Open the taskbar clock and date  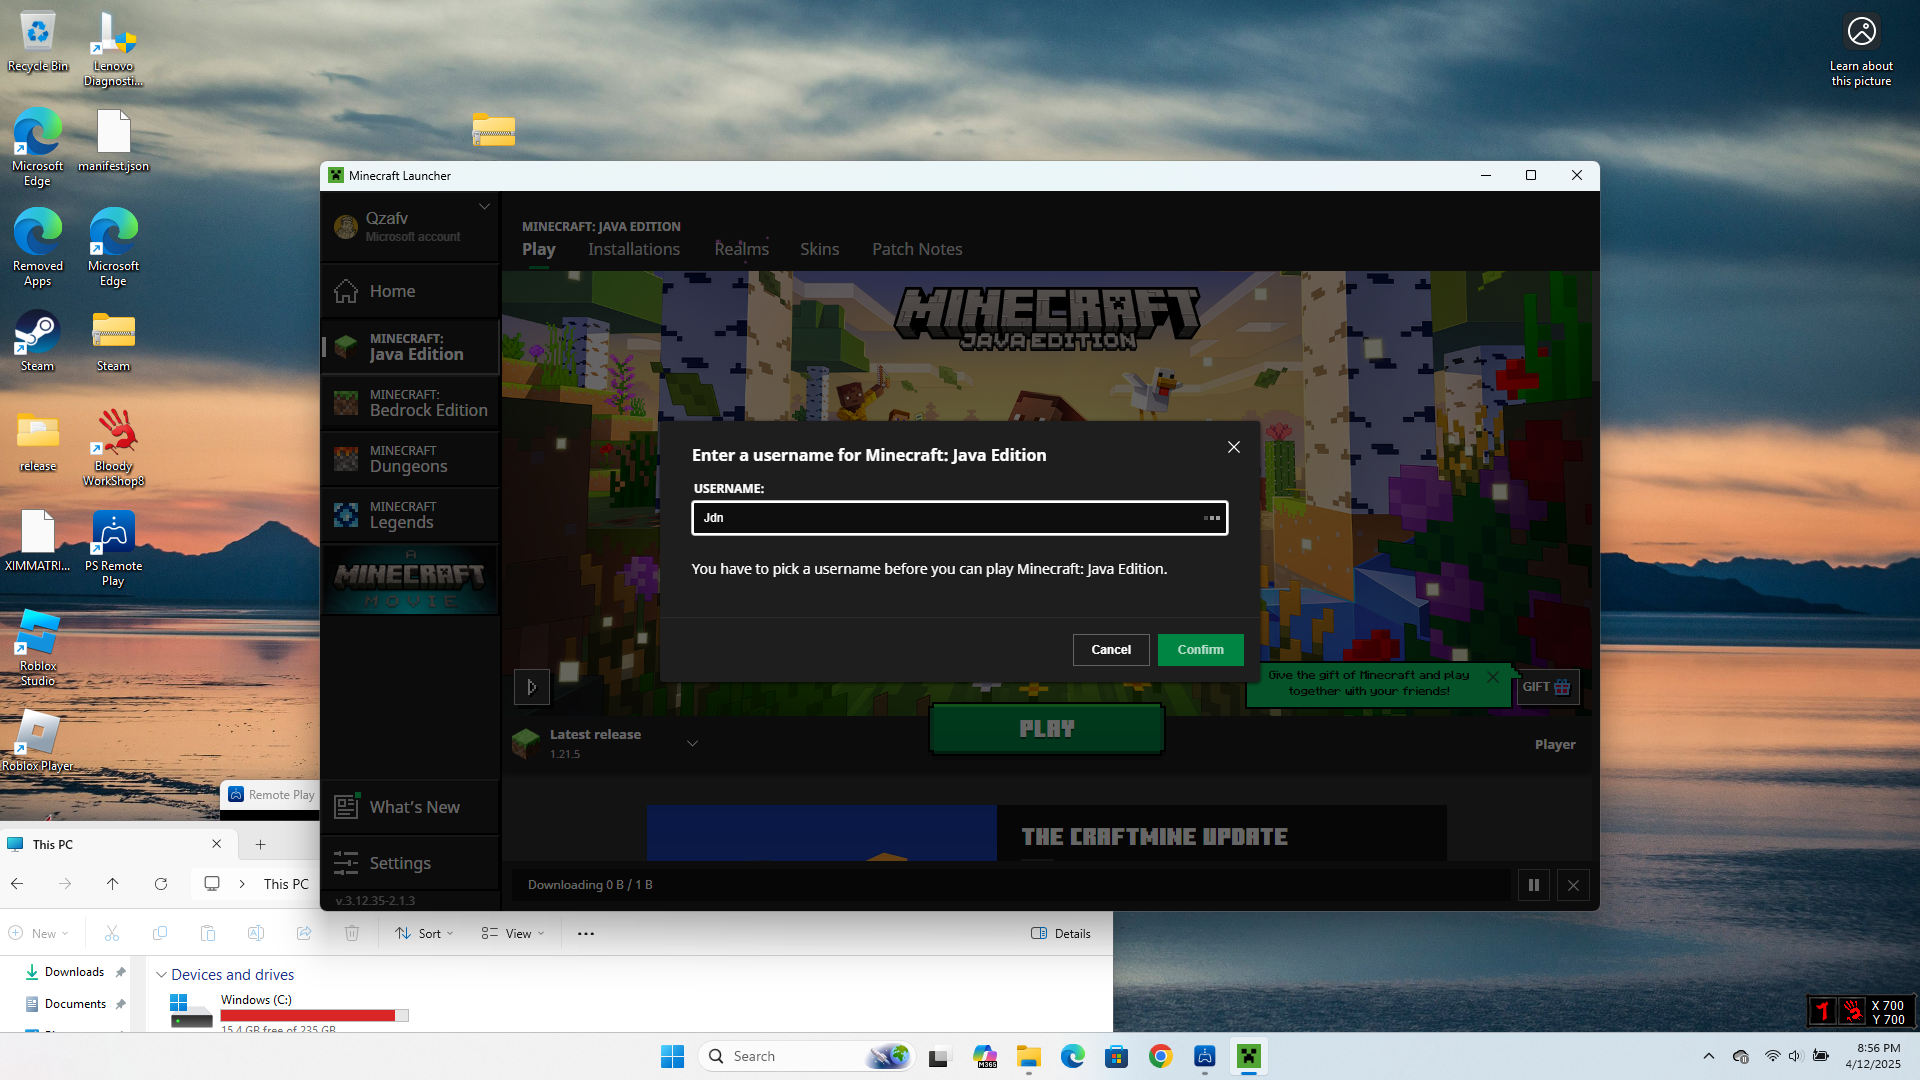pyautogui.click(x=1873, y=1057)
